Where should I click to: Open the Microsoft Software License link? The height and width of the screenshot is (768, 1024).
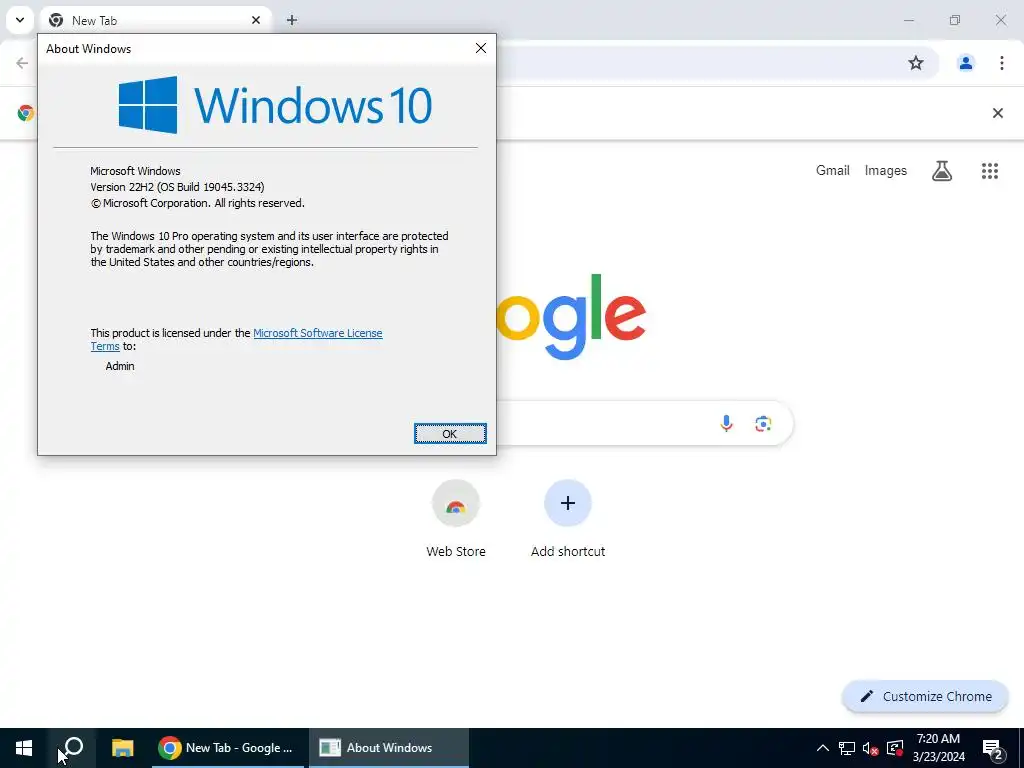click(x=317, y=333)
